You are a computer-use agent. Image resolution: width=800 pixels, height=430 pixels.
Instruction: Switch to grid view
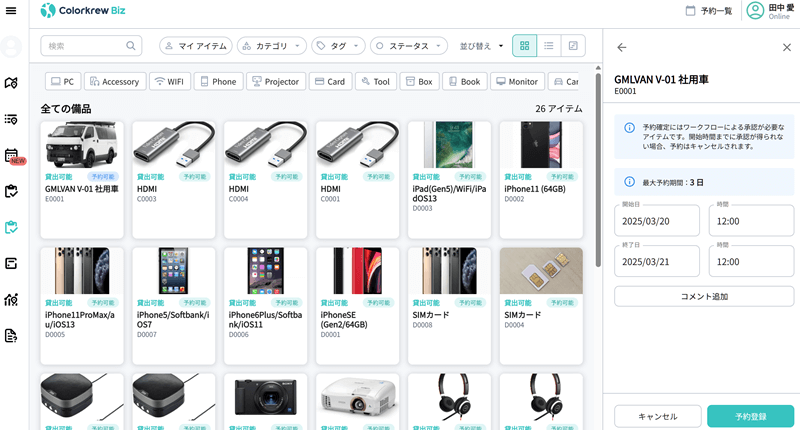coord(524,46)
